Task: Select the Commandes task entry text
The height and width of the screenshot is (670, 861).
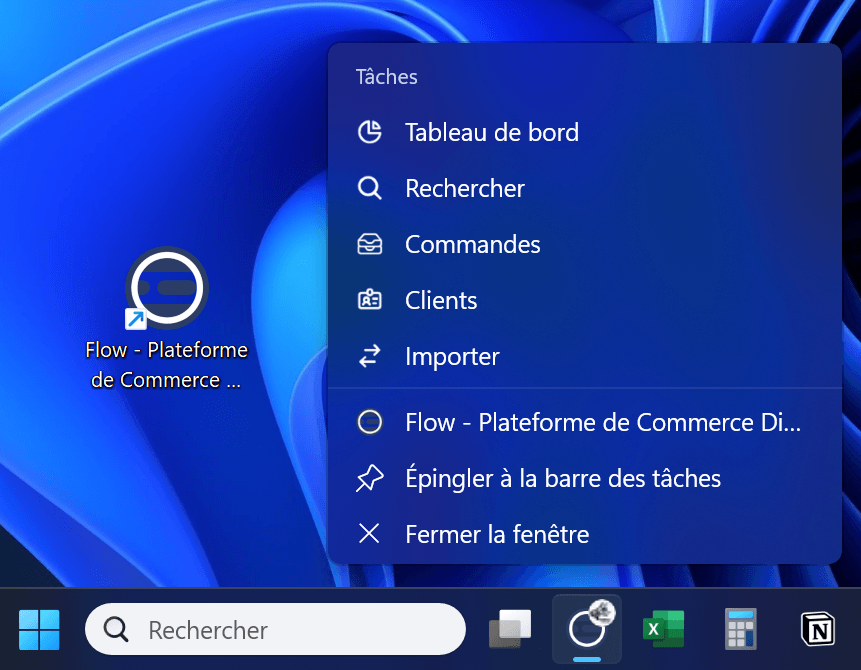Action: [x=472, y=245]
